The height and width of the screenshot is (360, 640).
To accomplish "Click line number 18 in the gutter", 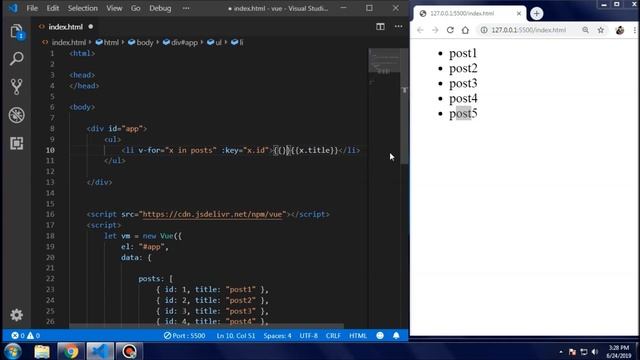I will 50,236.
